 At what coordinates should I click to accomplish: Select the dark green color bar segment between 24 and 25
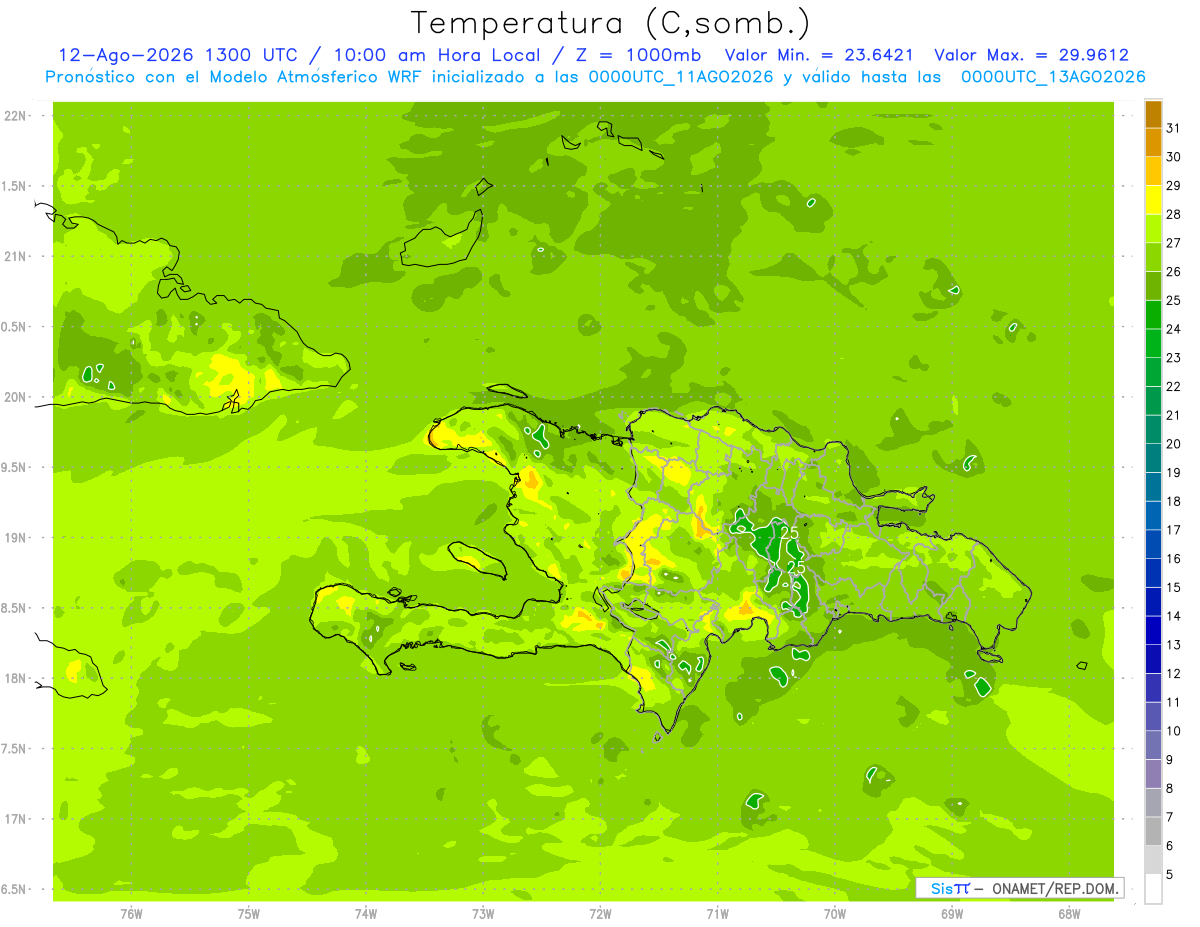1153,314
